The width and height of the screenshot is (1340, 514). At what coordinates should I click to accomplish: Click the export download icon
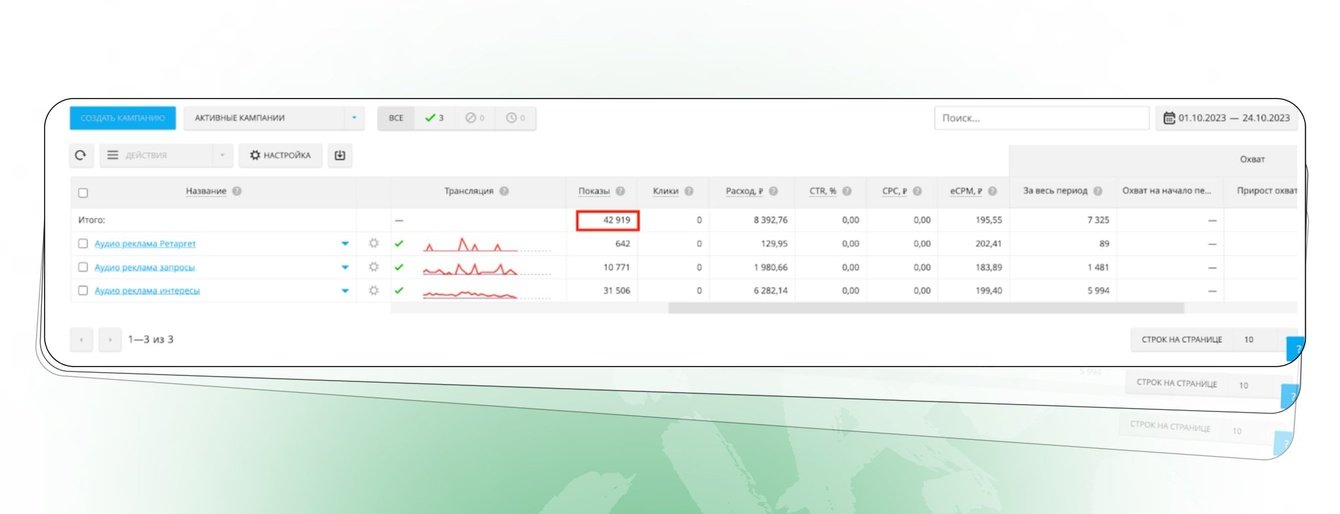(340, 156)
